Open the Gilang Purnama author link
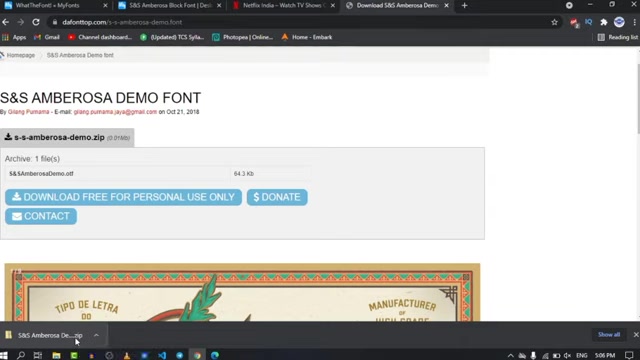 point(29,112)
